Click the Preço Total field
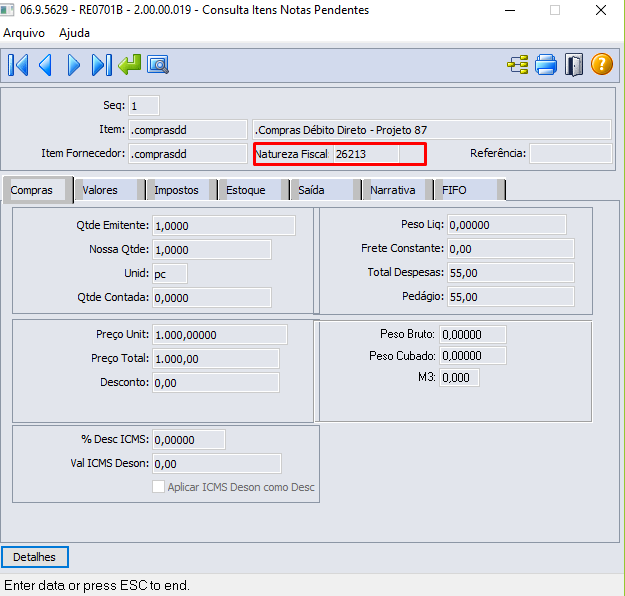Image resolution: width=625 pixels, height=596 pixels. tap(216, 359)
